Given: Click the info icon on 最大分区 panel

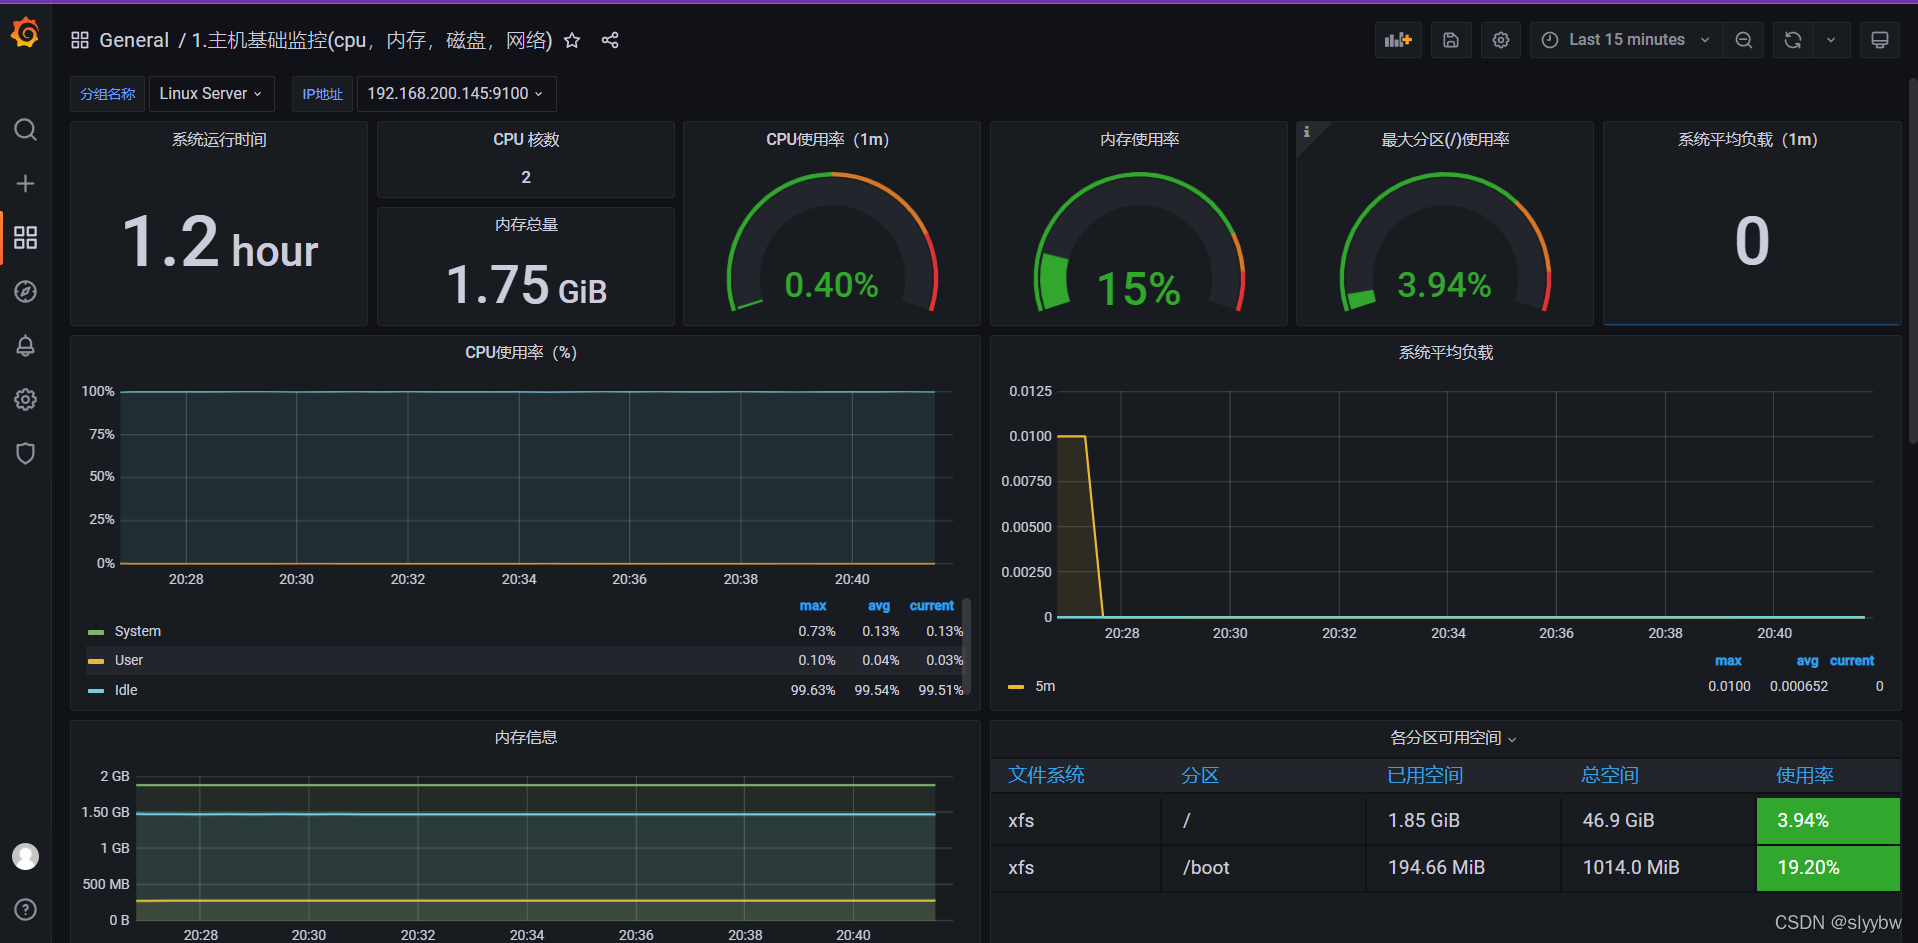Looking at the screenshot, I should tap(1306, 131).
